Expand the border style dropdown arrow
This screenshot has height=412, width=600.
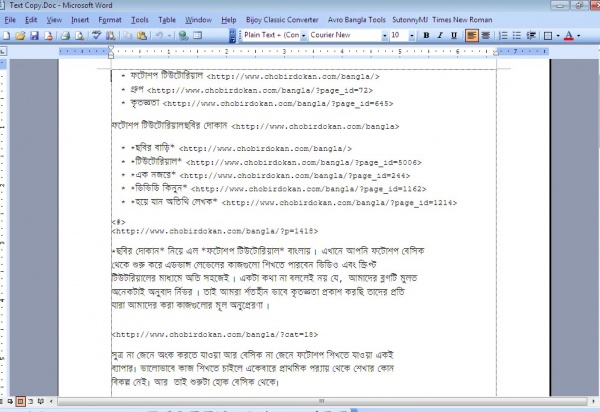558,36
